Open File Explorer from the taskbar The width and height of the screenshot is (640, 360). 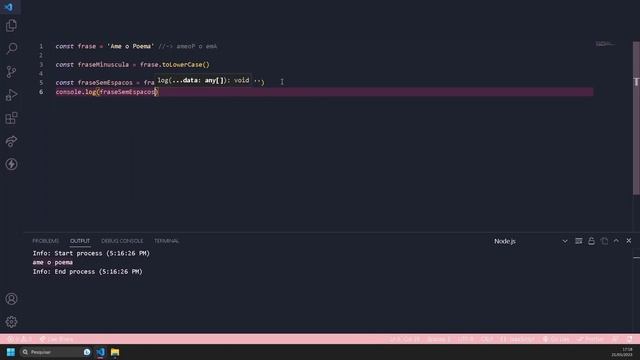click(x=115, y=352)
